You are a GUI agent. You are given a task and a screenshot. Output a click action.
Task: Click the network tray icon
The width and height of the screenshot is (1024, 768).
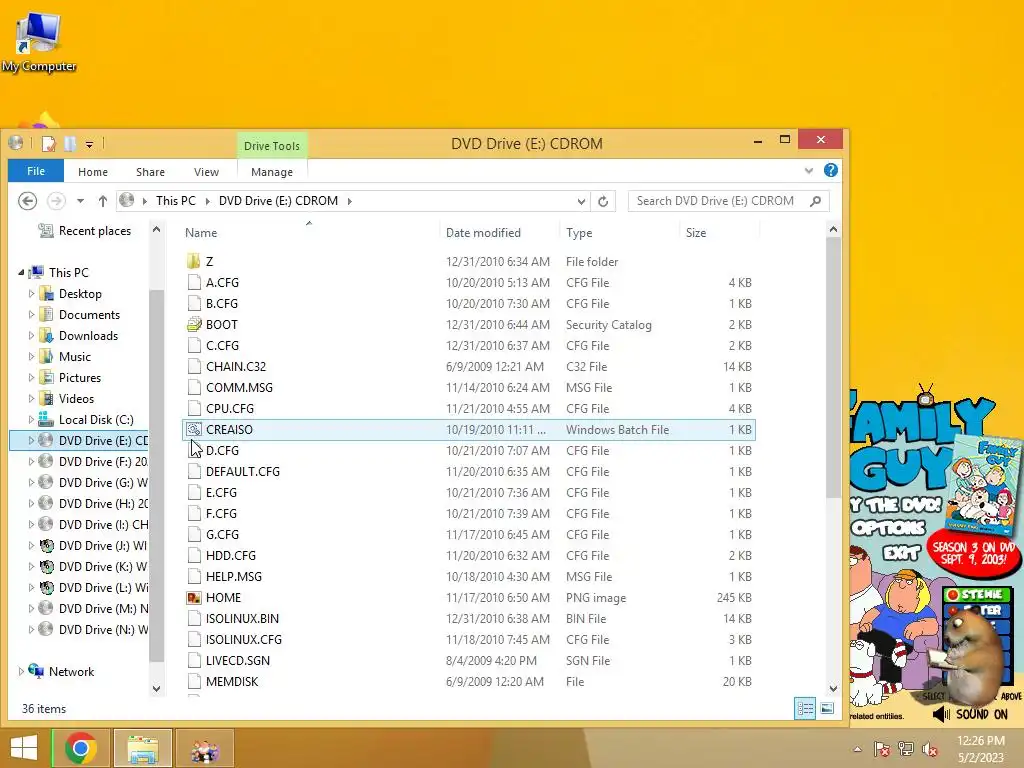click(905, 749)
